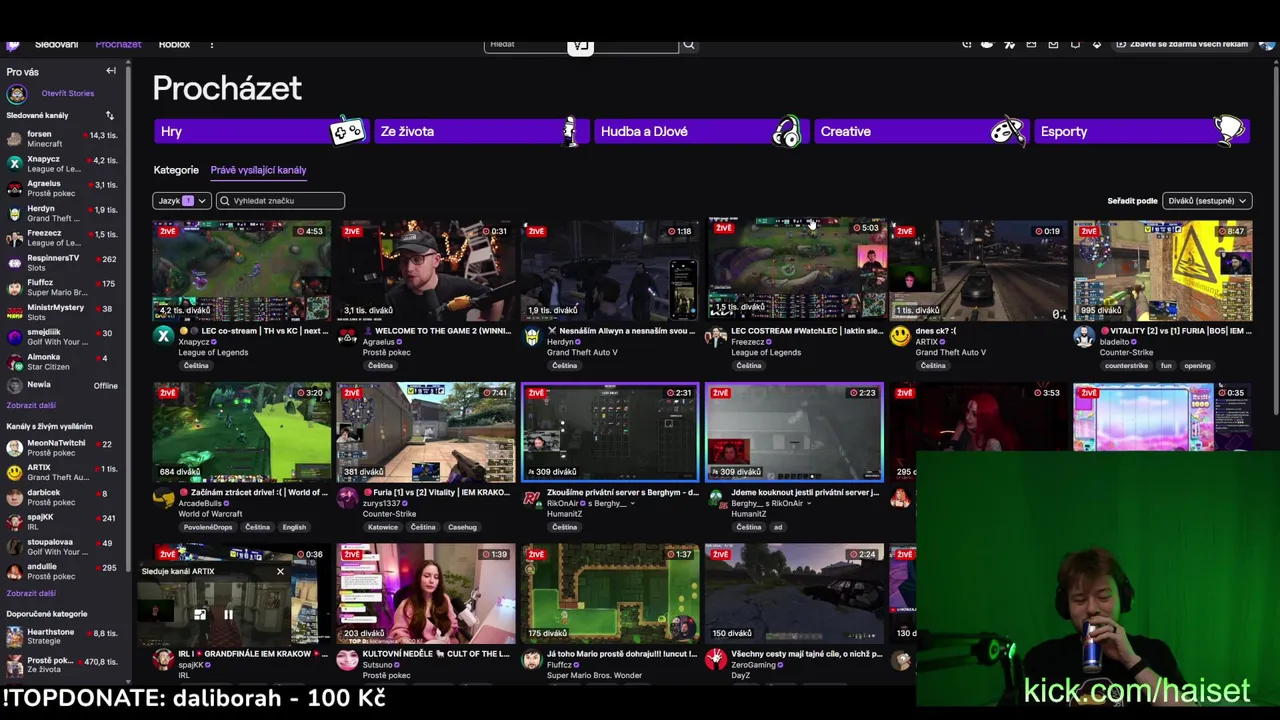Select MeonNaTwitchi in the live channels list
The image size is (1280, 720).
tap(62, 448)
